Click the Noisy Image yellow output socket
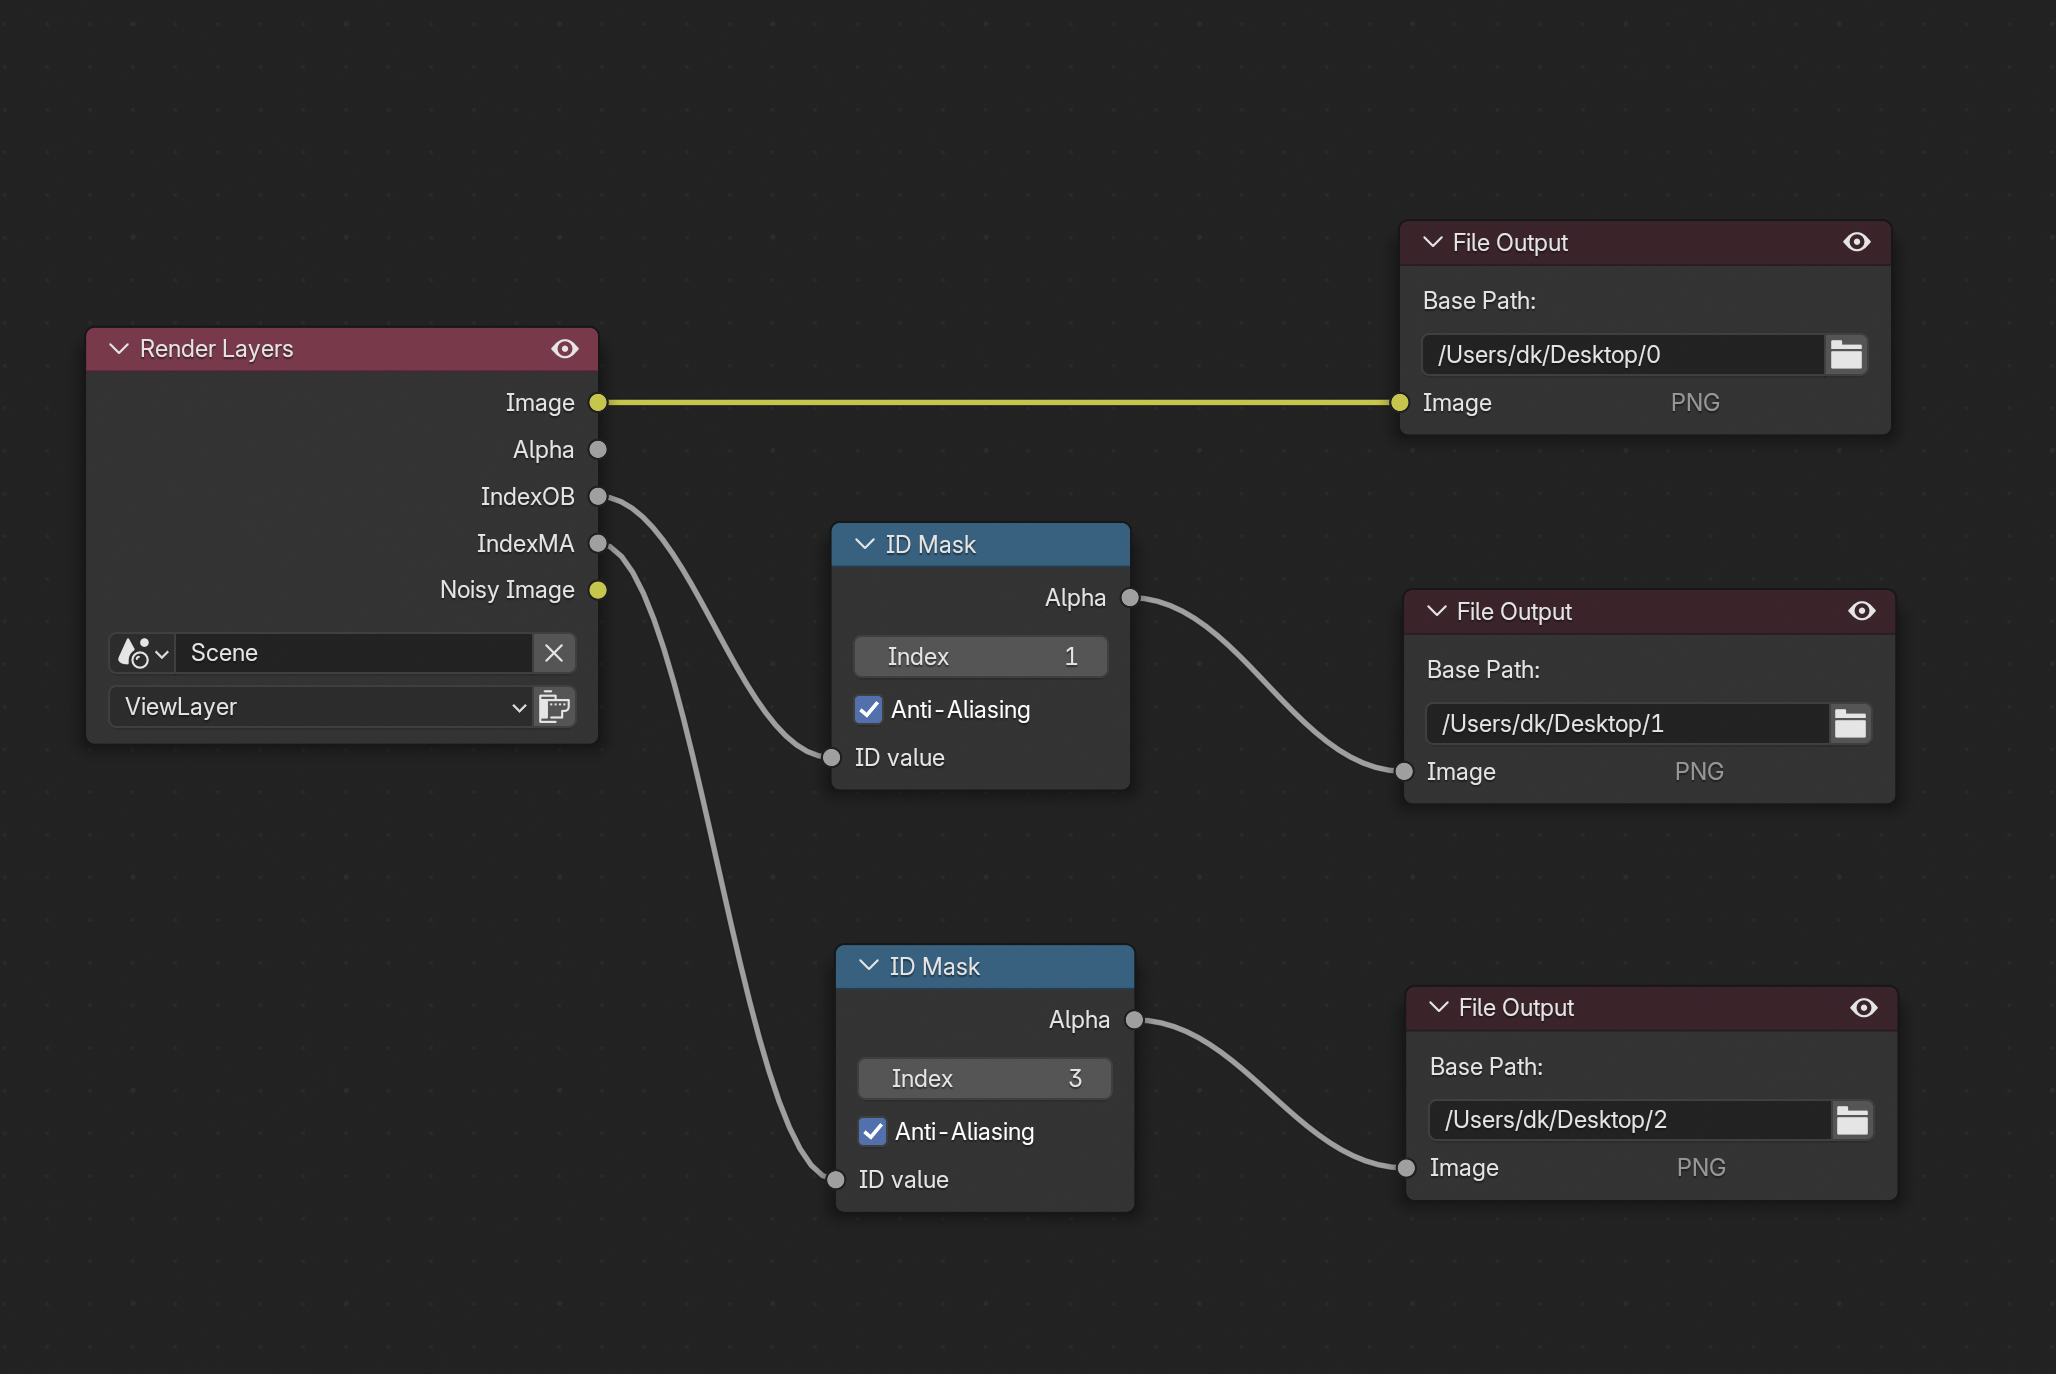 click(598, 590)
